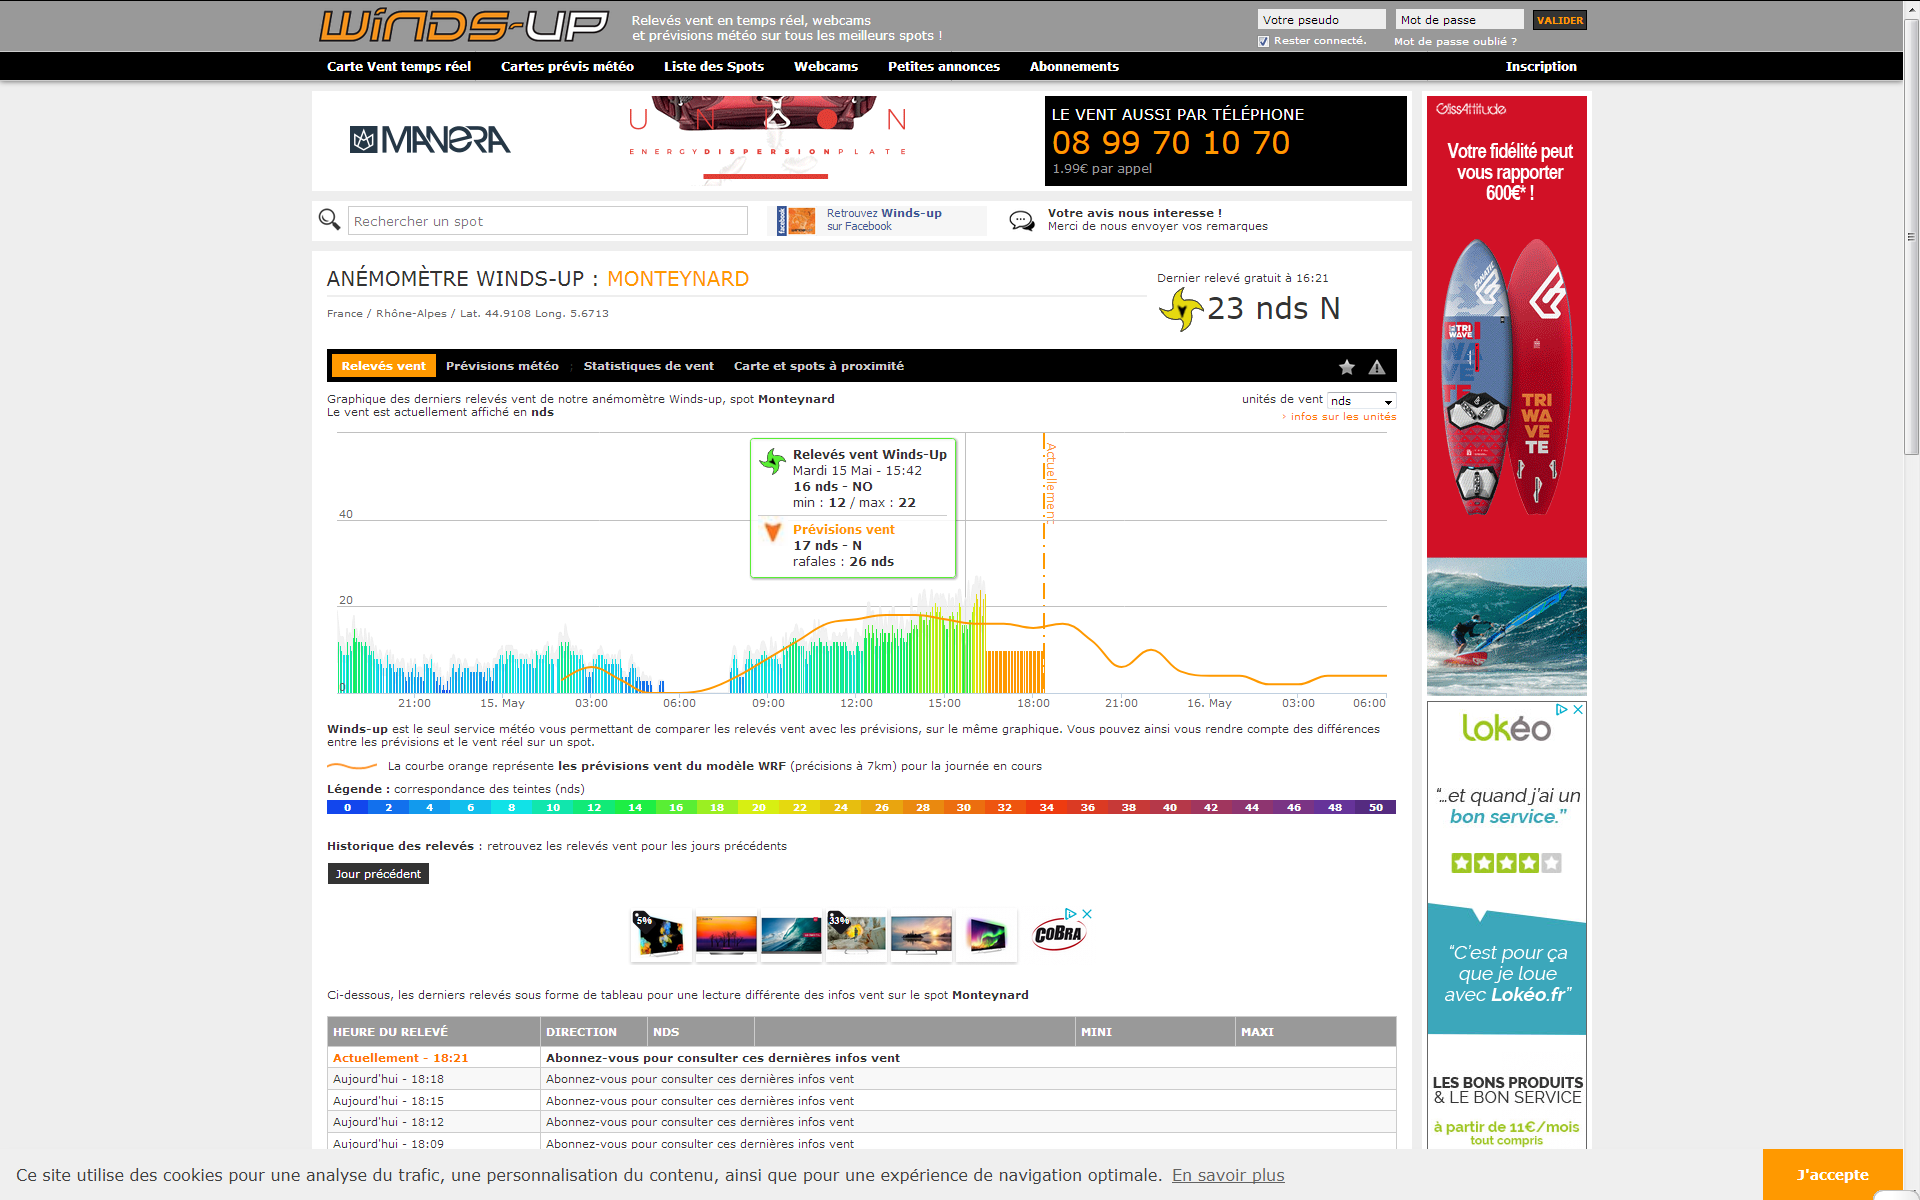
Task: Click Inscription link in navigation bar
Action: tap(1541, 66)
